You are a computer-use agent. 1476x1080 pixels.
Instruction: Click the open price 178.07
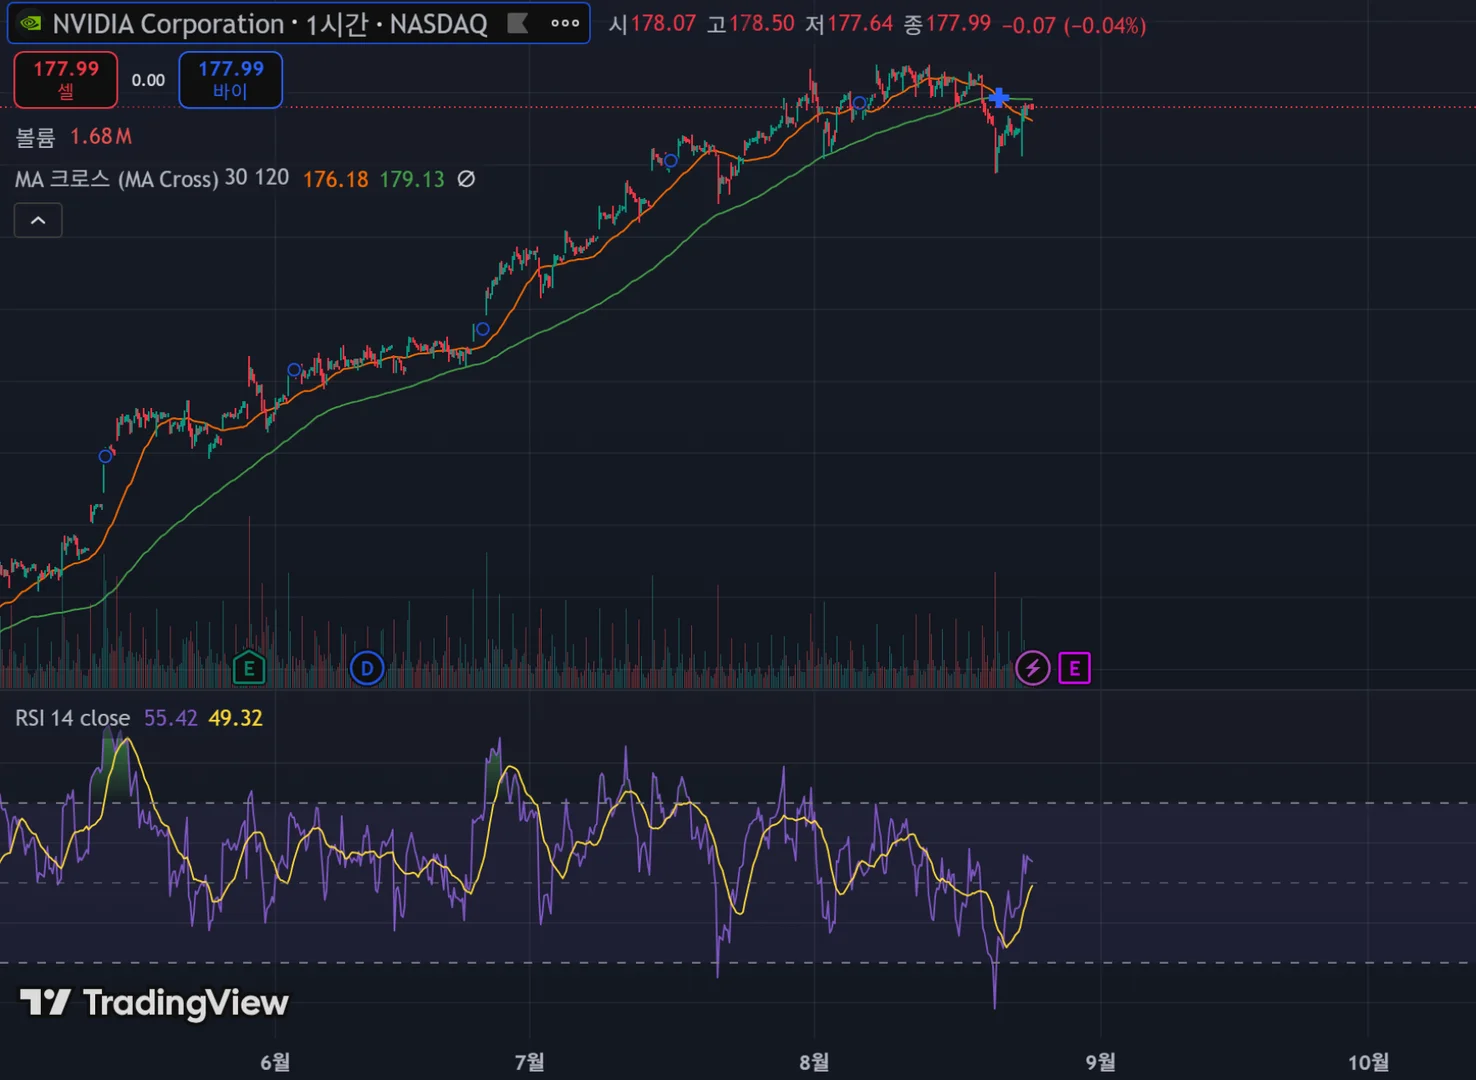663,24
